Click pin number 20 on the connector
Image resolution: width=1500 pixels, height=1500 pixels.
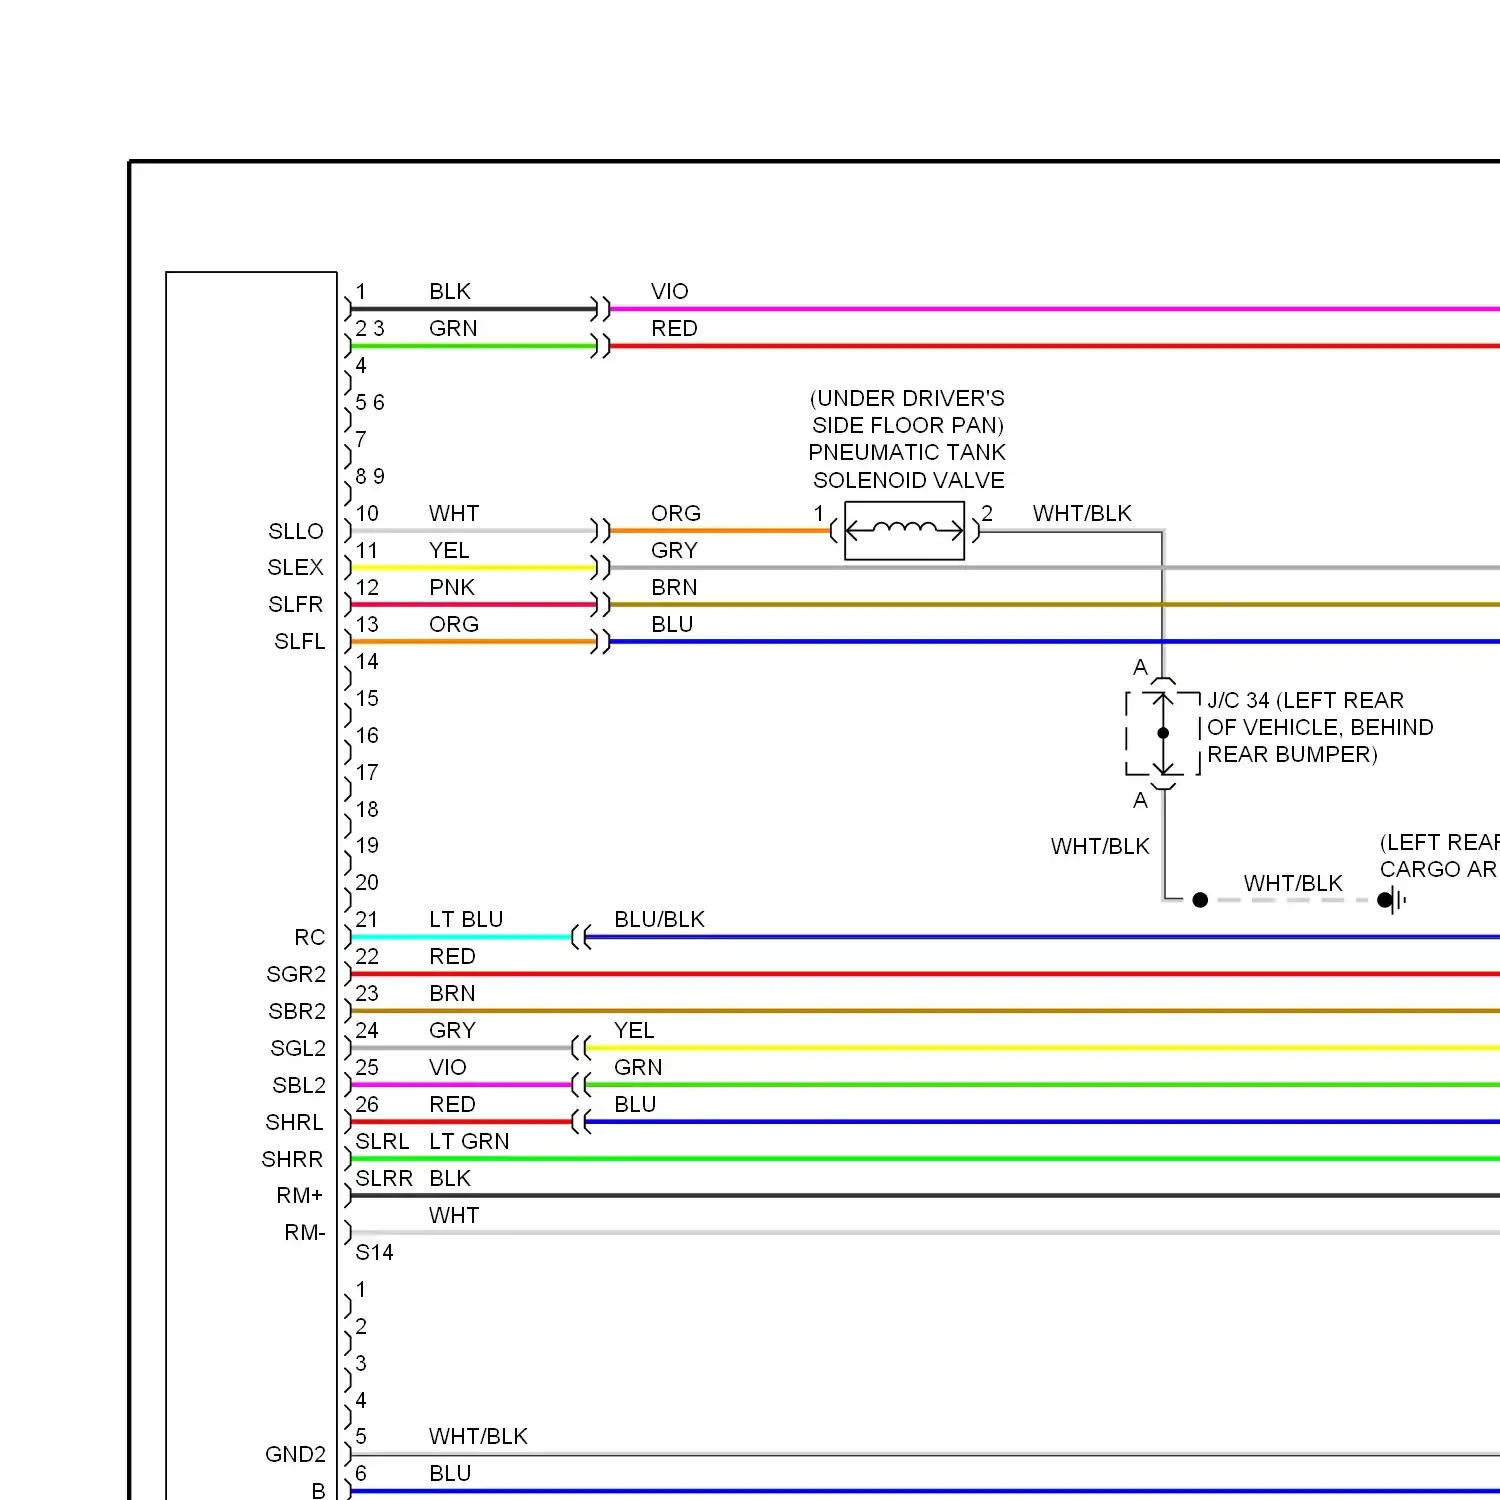[x=367, y=882]
